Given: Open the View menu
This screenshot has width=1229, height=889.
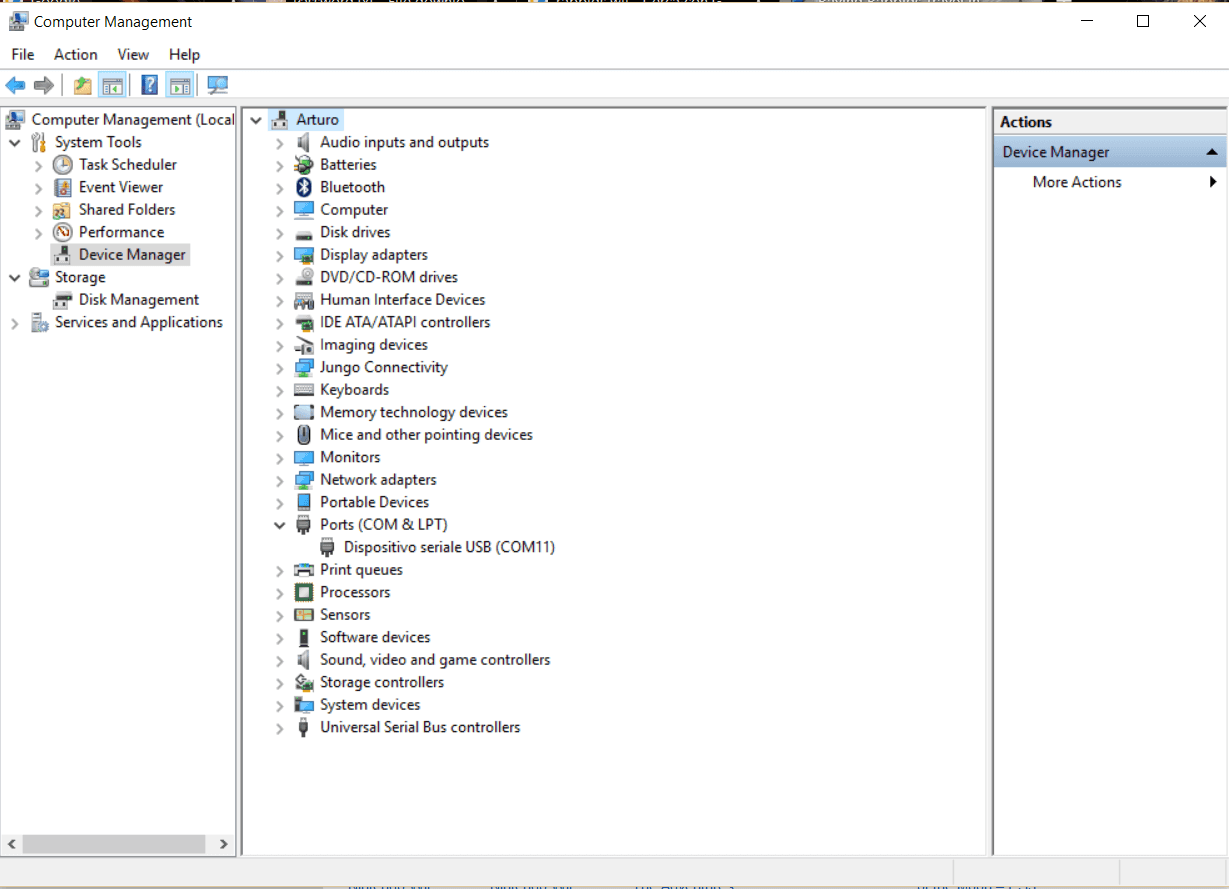Looking at the screenshot, I should 133,54.
